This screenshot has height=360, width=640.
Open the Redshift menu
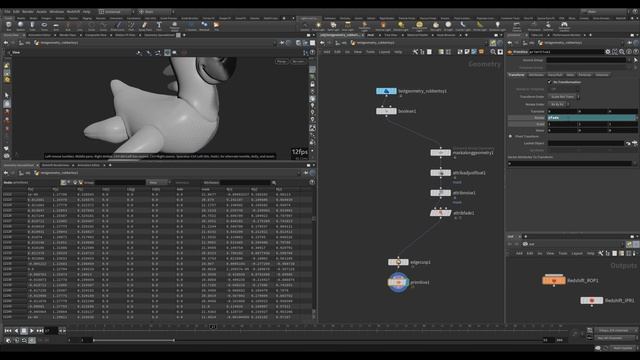pos(73,12)
